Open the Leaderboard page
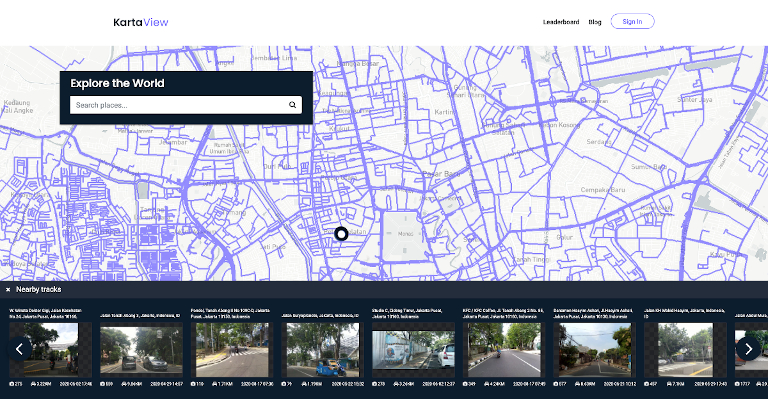The image size is (768, 399). point(561,22)
